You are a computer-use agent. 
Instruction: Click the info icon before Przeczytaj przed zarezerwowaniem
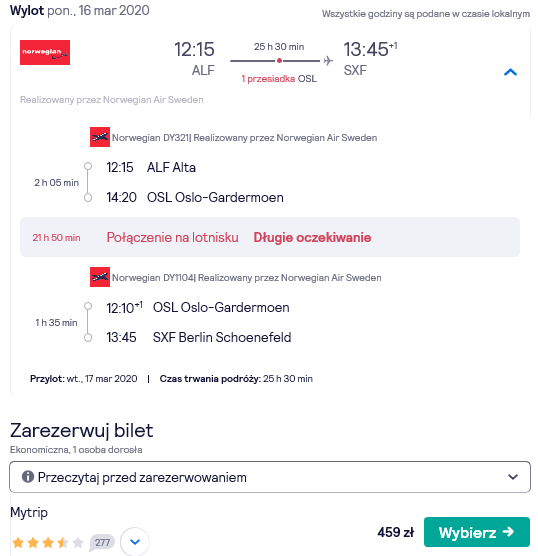tap(28, 477)
